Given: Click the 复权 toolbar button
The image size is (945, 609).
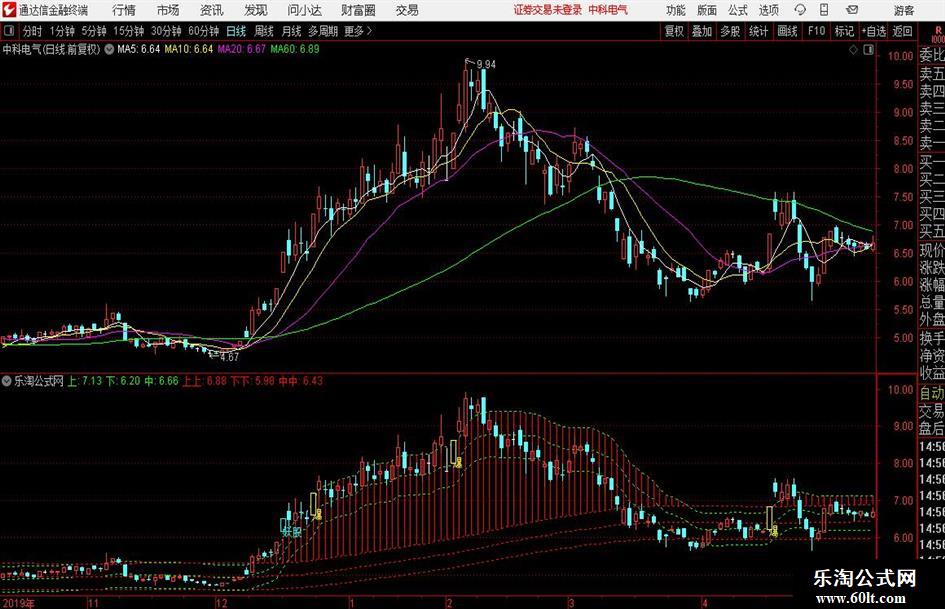Looking at the screenshot, I should (x=674, y=31).
